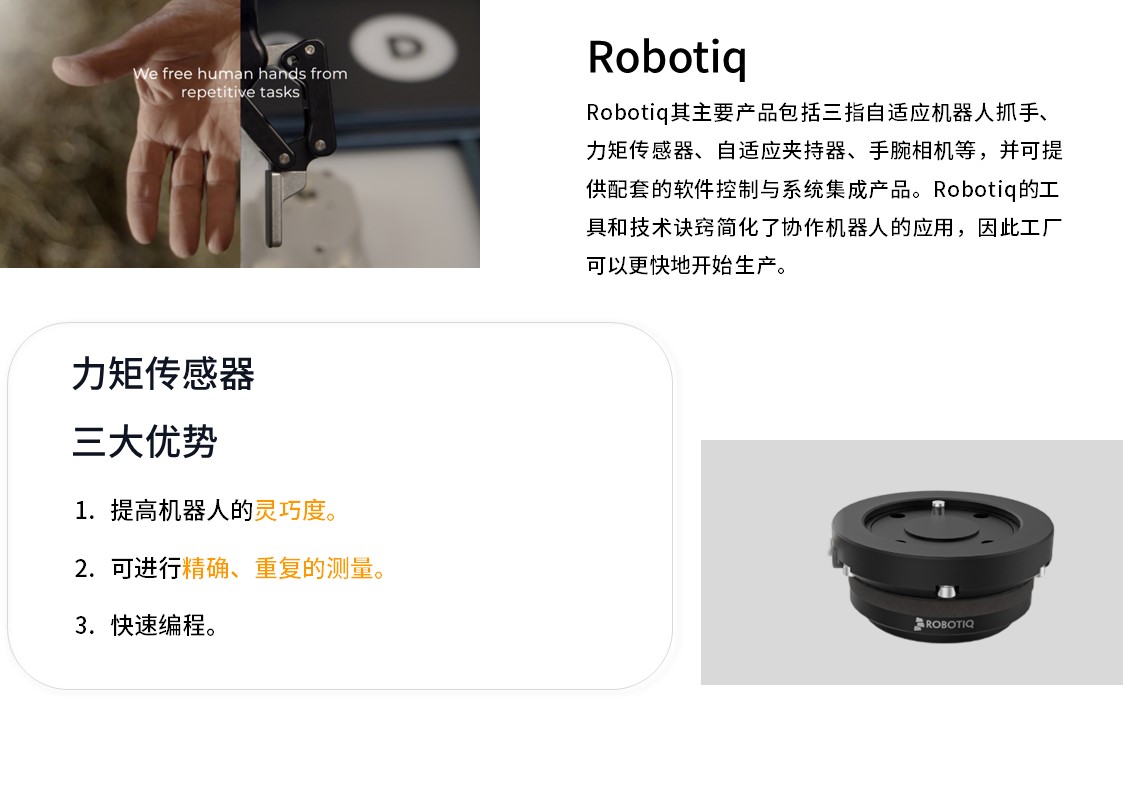Screen dimensions: 1123x794
Task: Click the top pin on the sensor
Action: [x=938, y=507]
